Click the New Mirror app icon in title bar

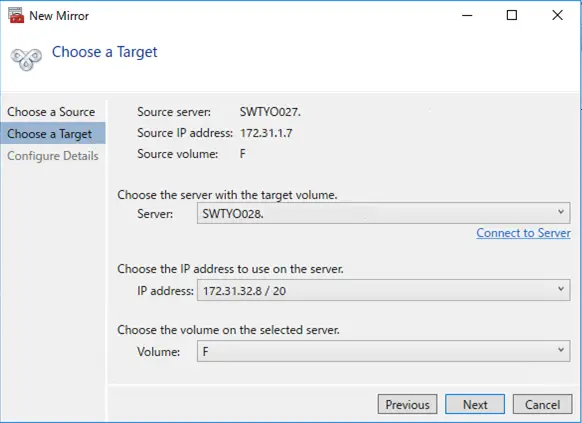pos(16,16)
